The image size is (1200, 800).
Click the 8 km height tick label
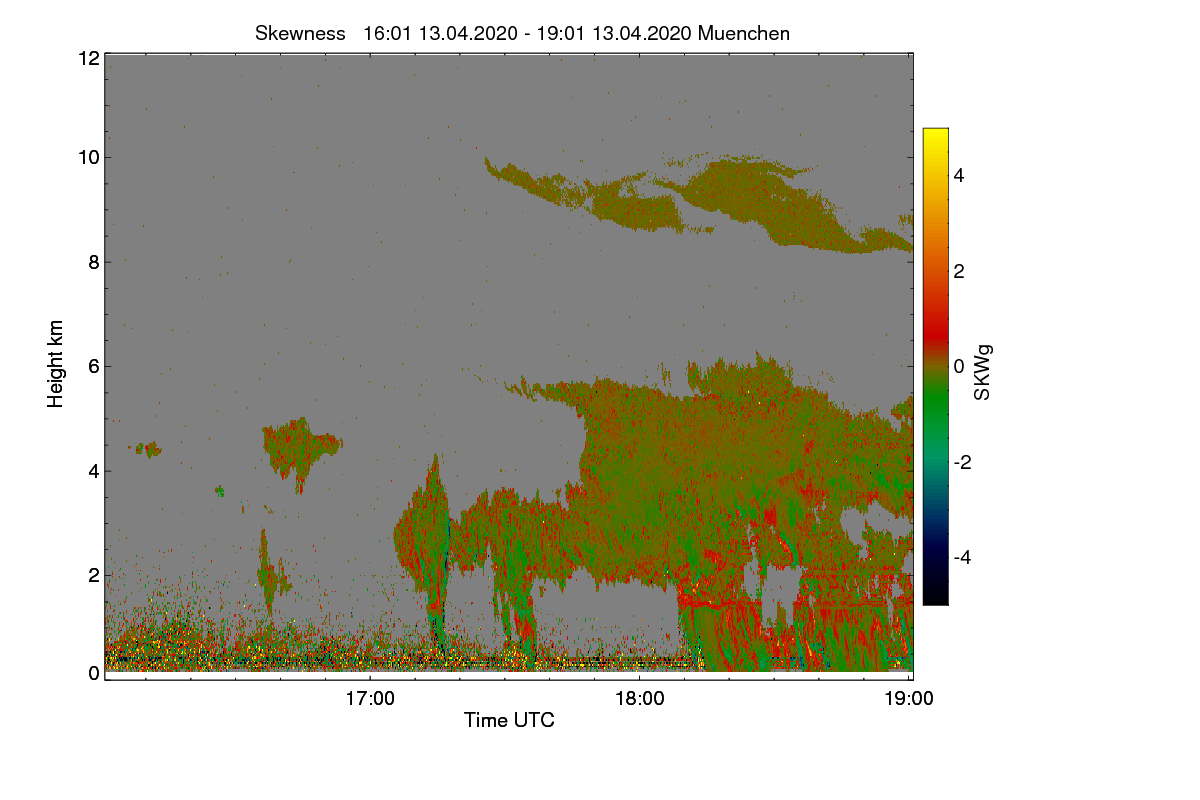(x=94, y=262)
